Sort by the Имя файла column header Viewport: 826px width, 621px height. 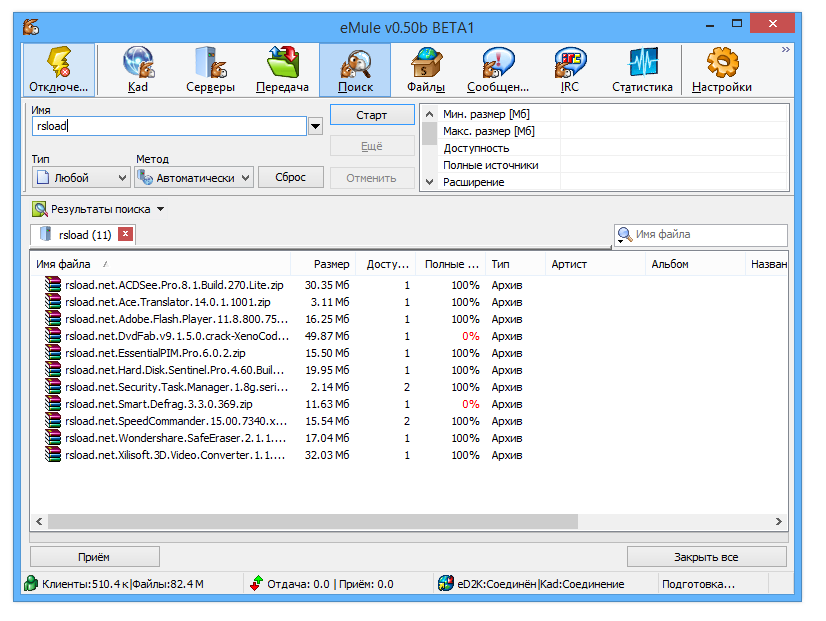(x=160, y=264)
